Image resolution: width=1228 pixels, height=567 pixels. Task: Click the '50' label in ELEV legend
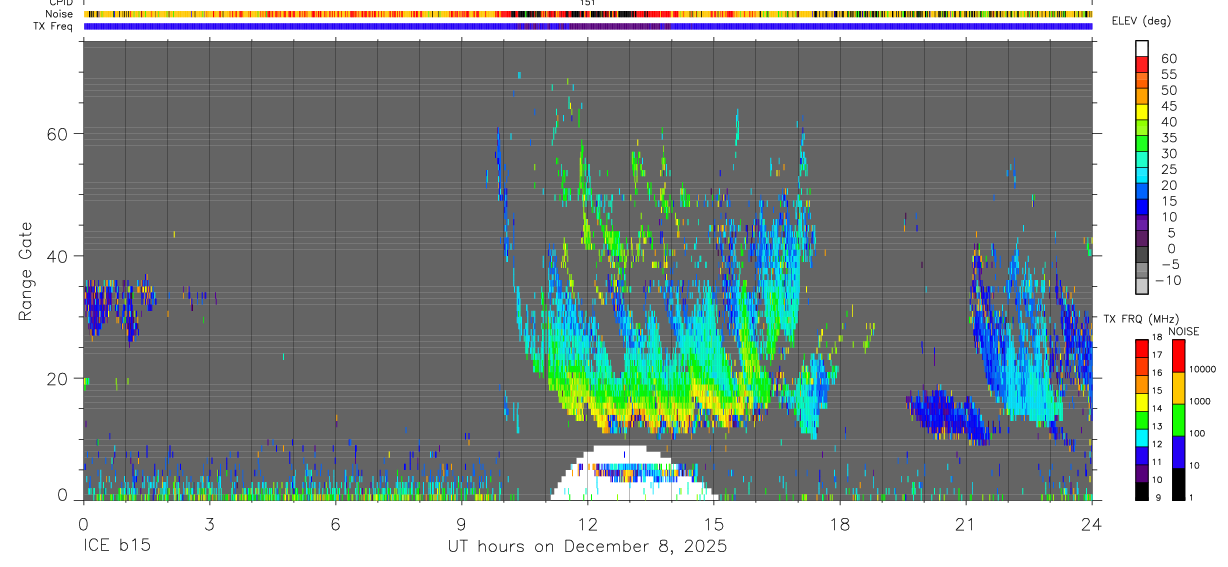pos(1169,90)
